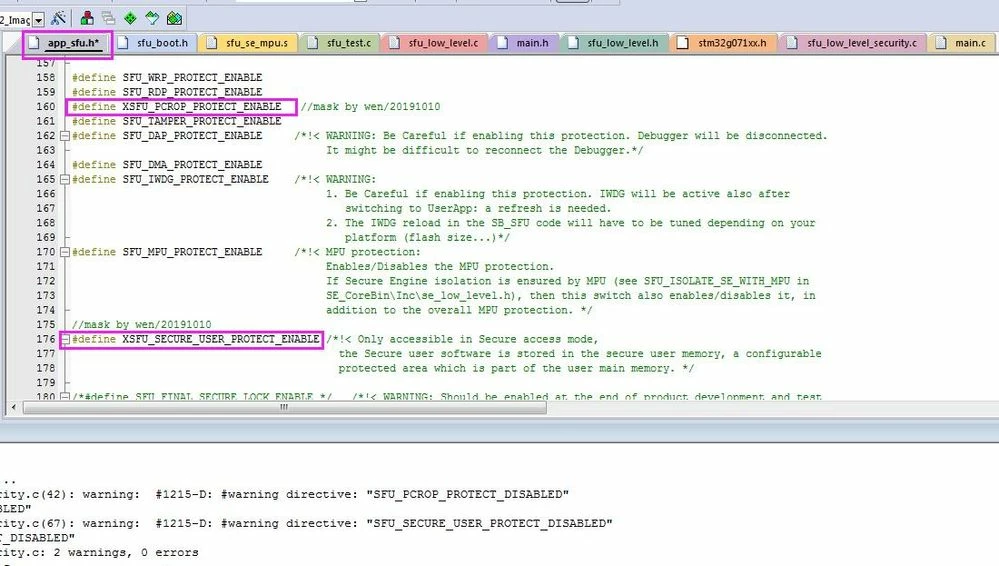Switch to the sfu_boot.h tab

tap(155, 43)
